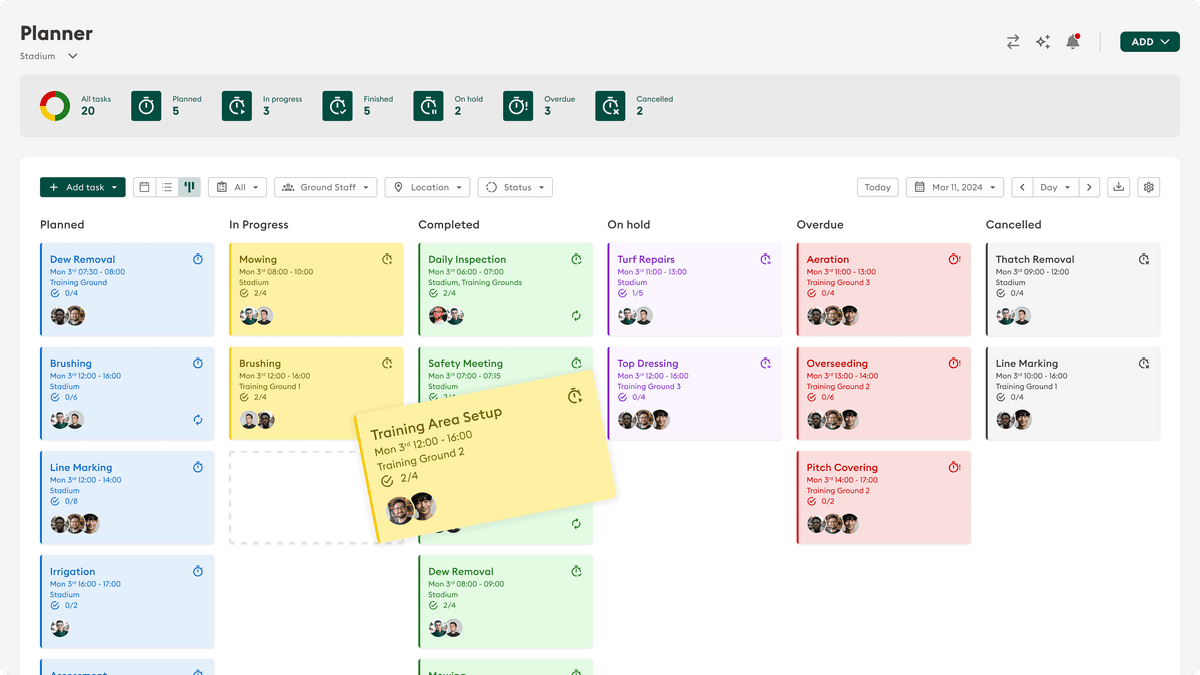1200x675 pixels.
Task: Click the colored progress donut near All tasks
Action: (53, 105)
